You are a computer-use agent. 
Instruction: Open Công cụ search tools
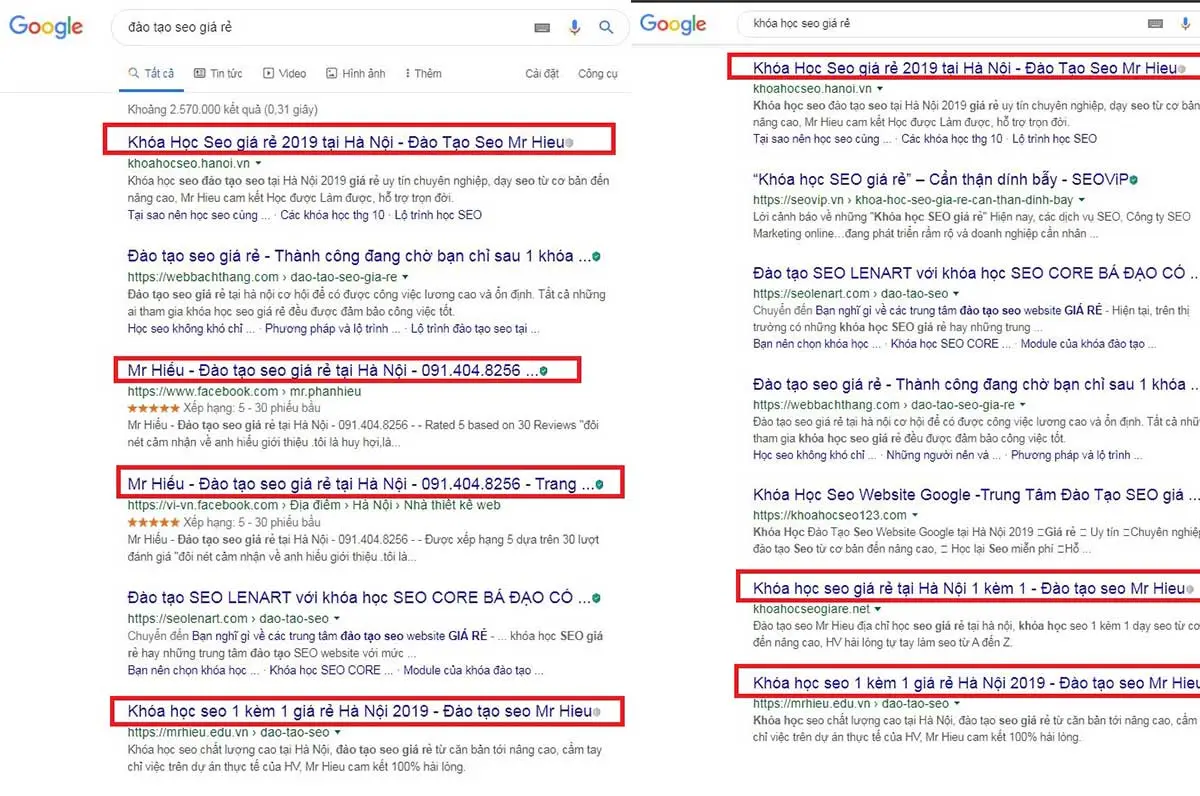598,73
